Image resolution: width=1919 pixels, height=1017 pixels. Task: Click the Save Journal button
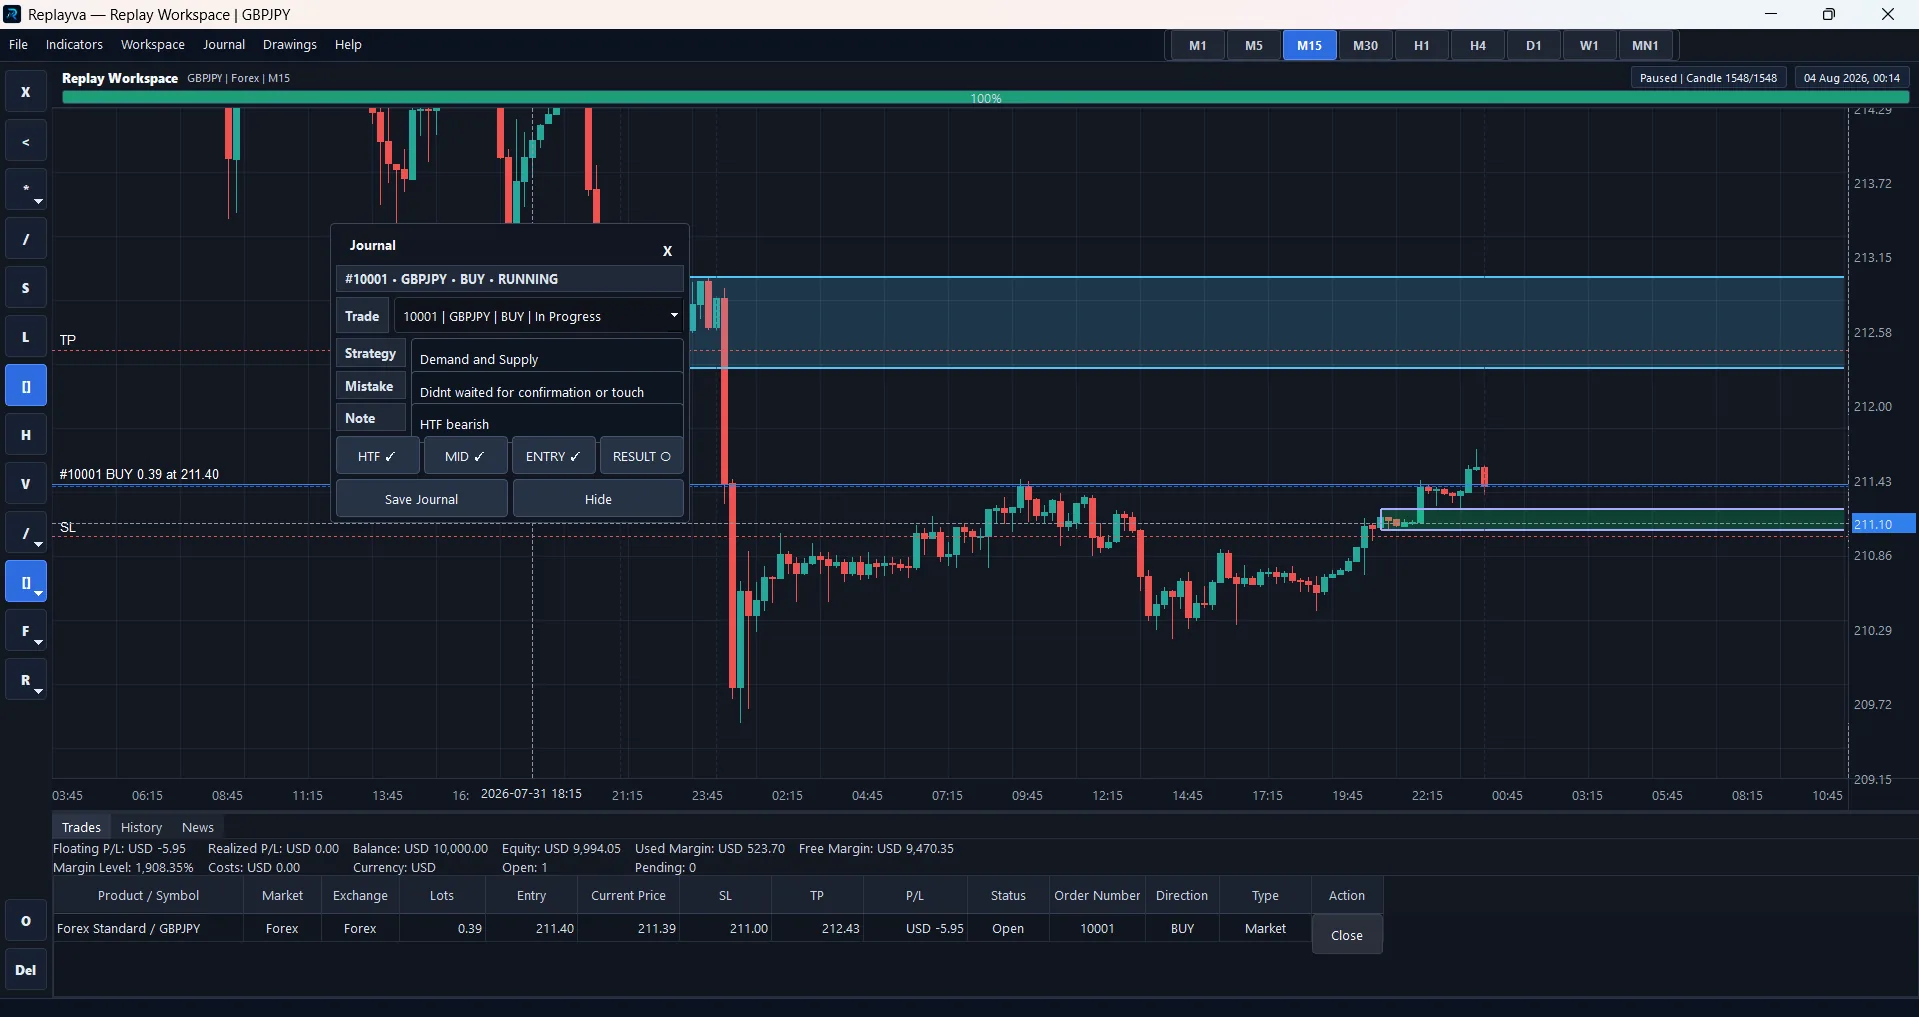click(421, 499)
